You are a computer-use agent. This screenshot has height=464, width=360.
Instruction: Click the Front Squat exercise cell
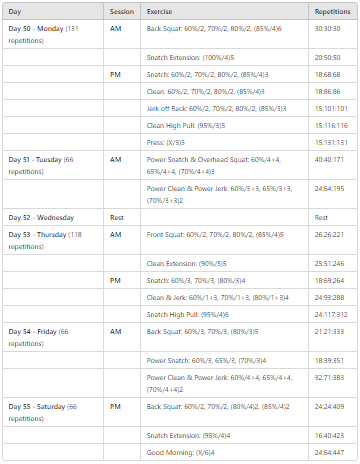pyautogui.click(x=224, y=240)
